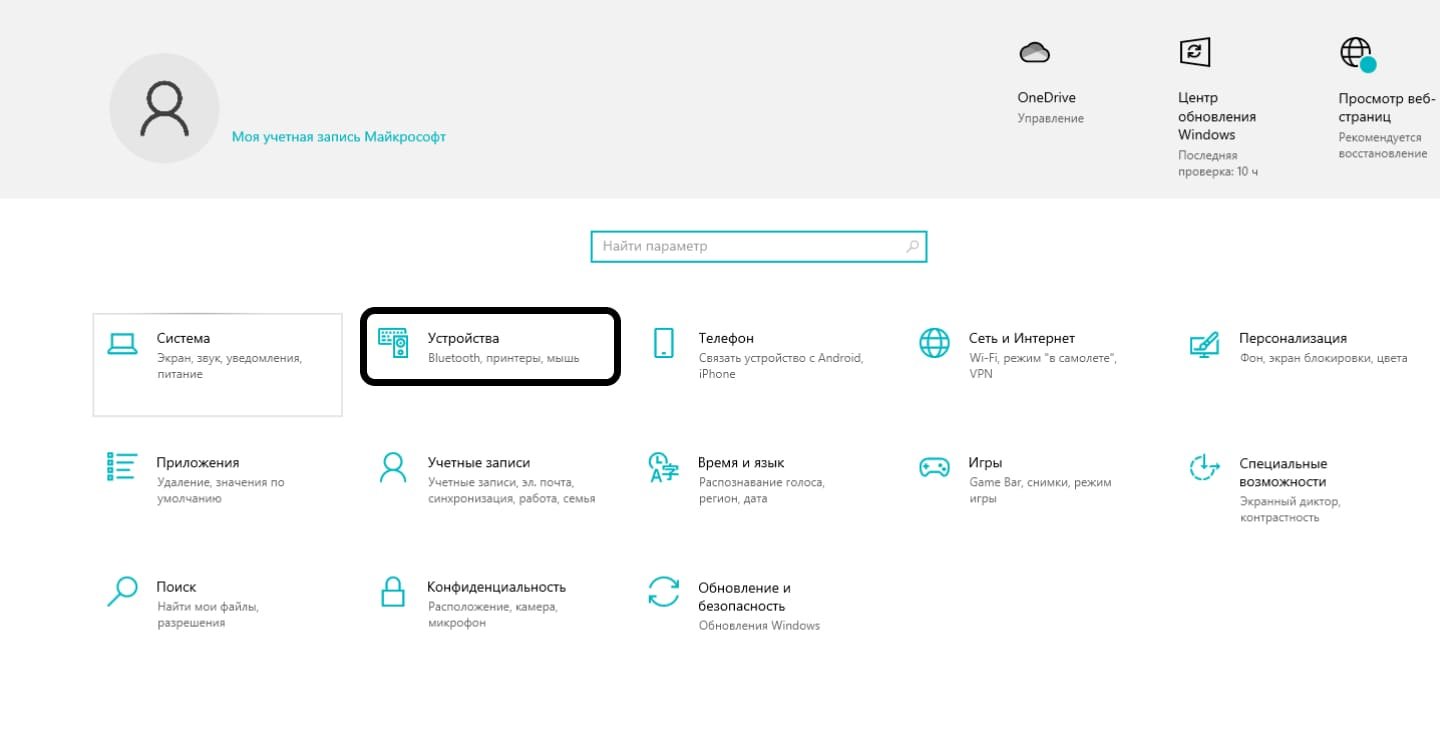This screenshot has height=750, width=1440.
Task: Click text Обновления Windows
Action: 759,626
